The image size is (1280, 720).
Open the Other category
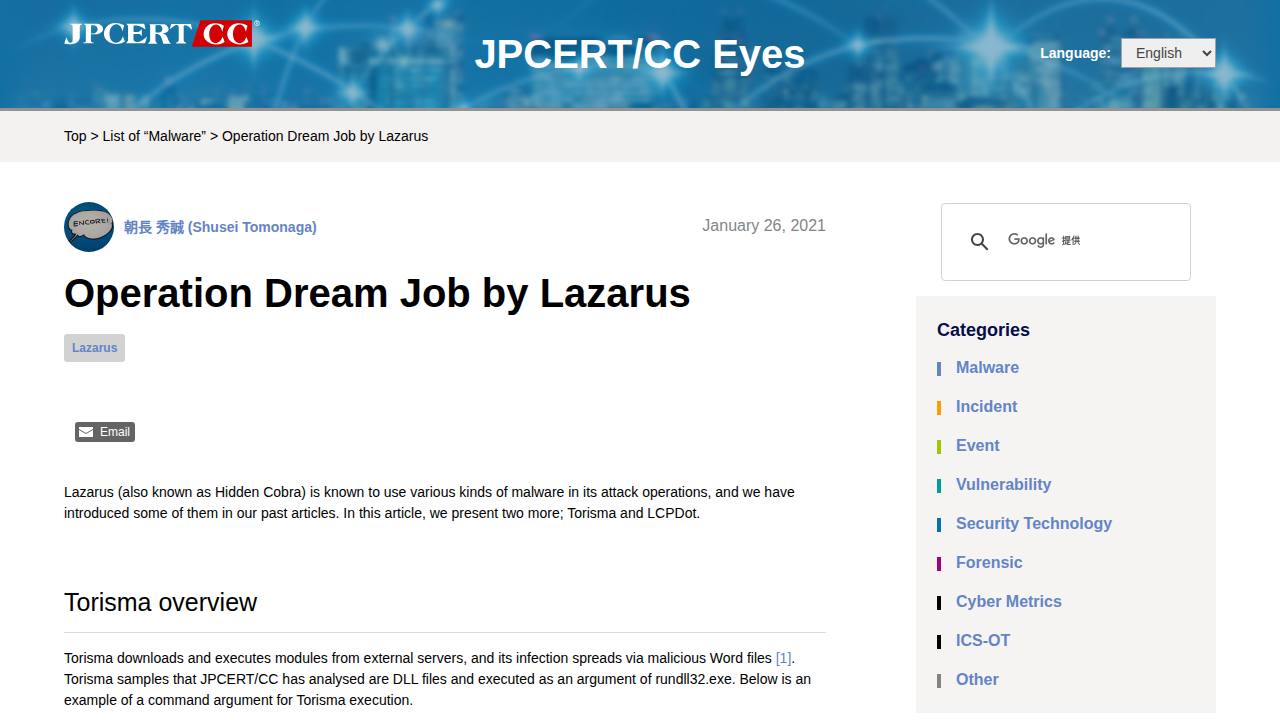[977, 680]
